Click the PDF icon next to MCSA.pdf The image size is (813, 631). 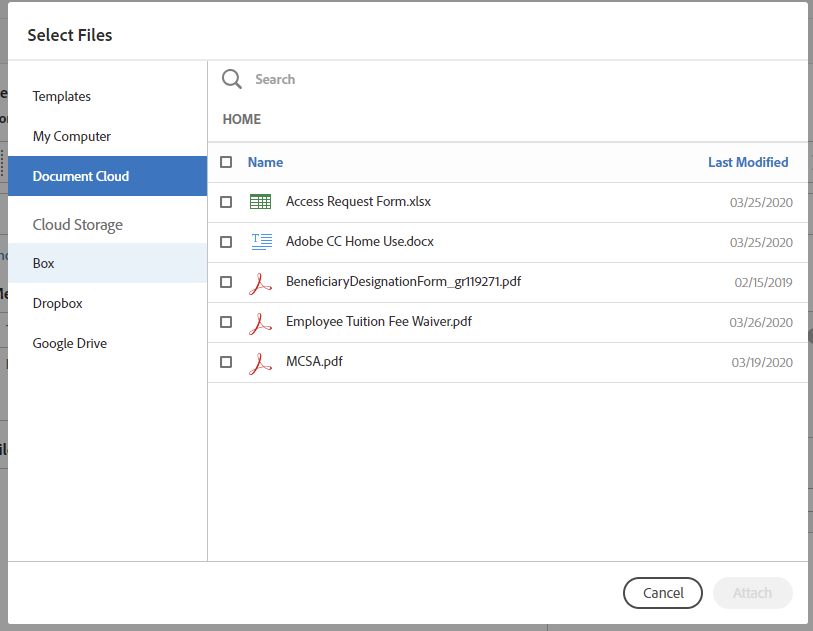pyautogui.click(x=261, y=362)
